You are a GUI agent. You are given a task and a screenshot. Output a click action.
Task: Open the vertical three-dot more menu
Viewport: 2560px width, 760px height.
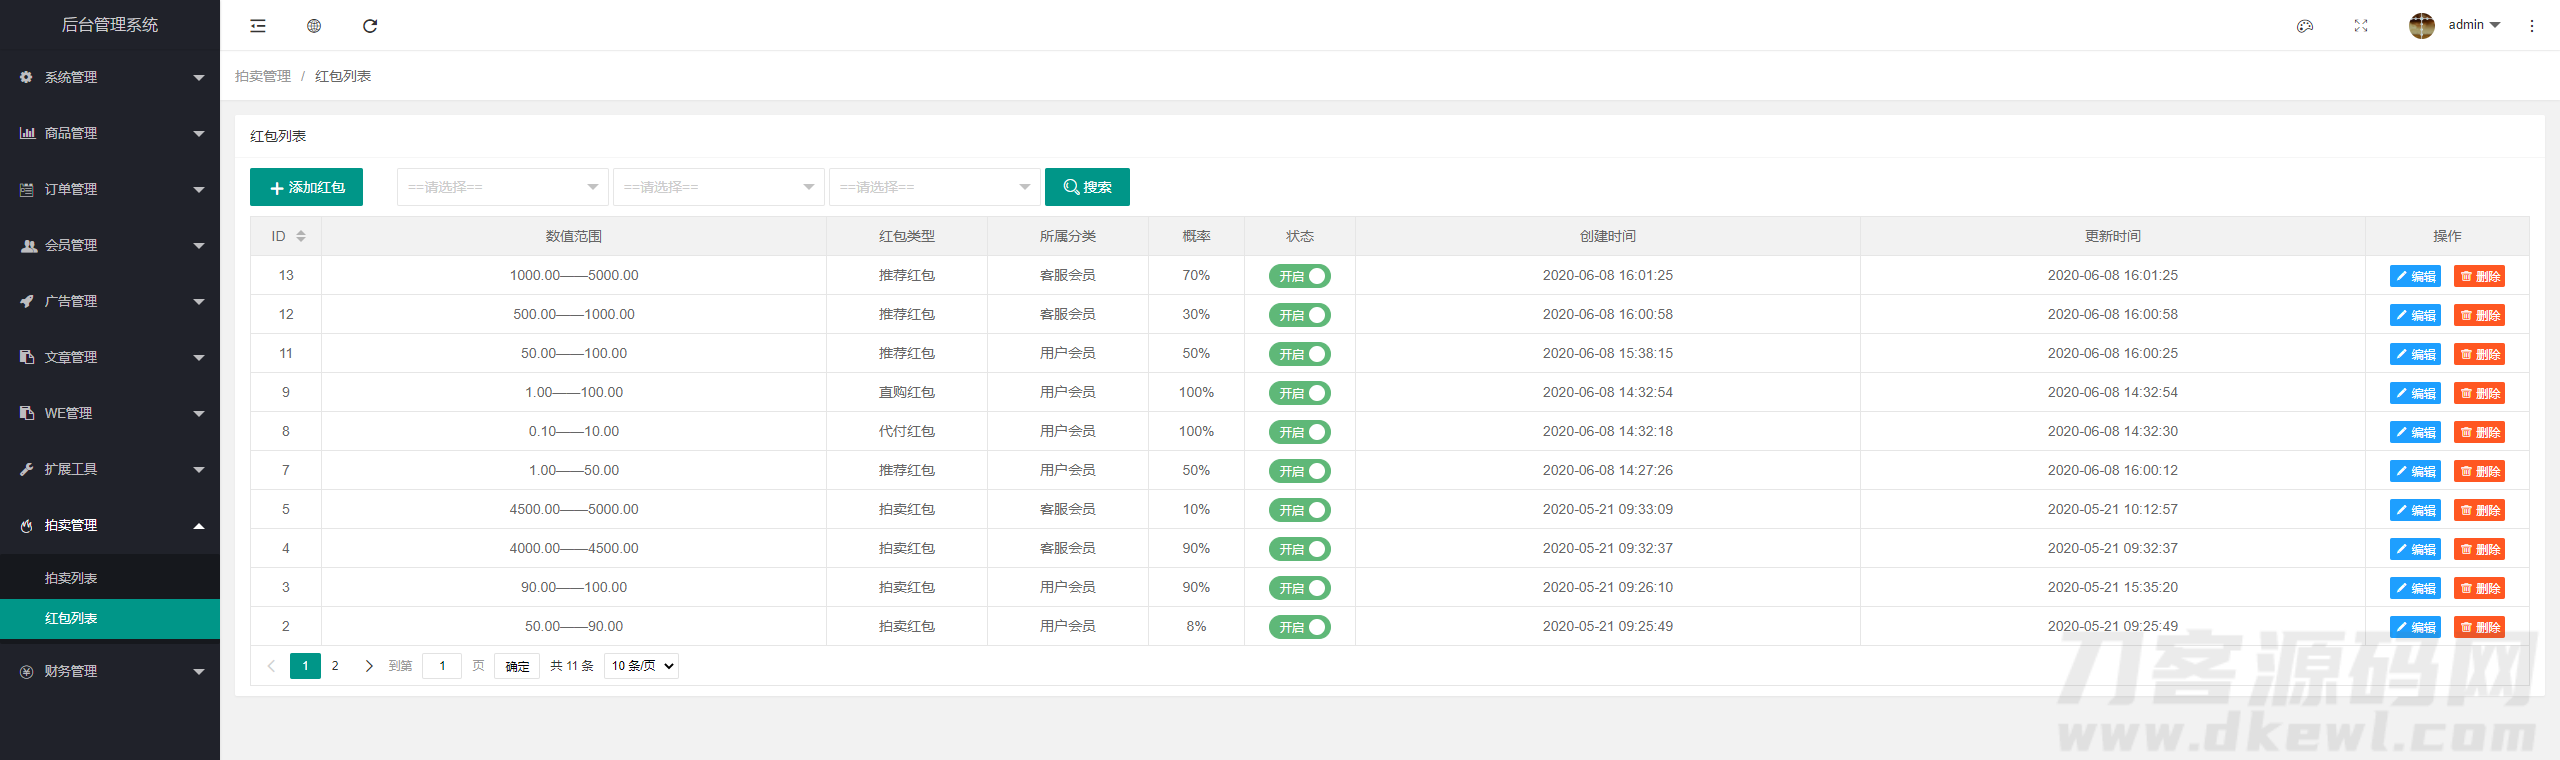click(2532, 26)
